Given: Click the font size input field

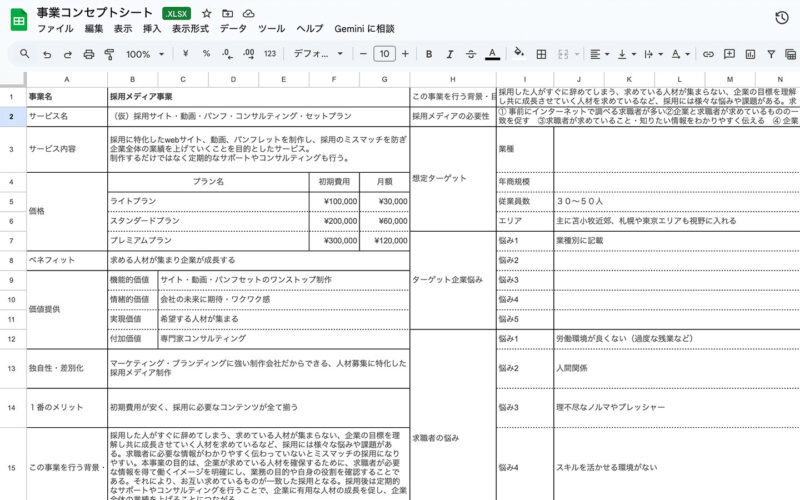Looking at the screenshot, I should tap(385, 54).
